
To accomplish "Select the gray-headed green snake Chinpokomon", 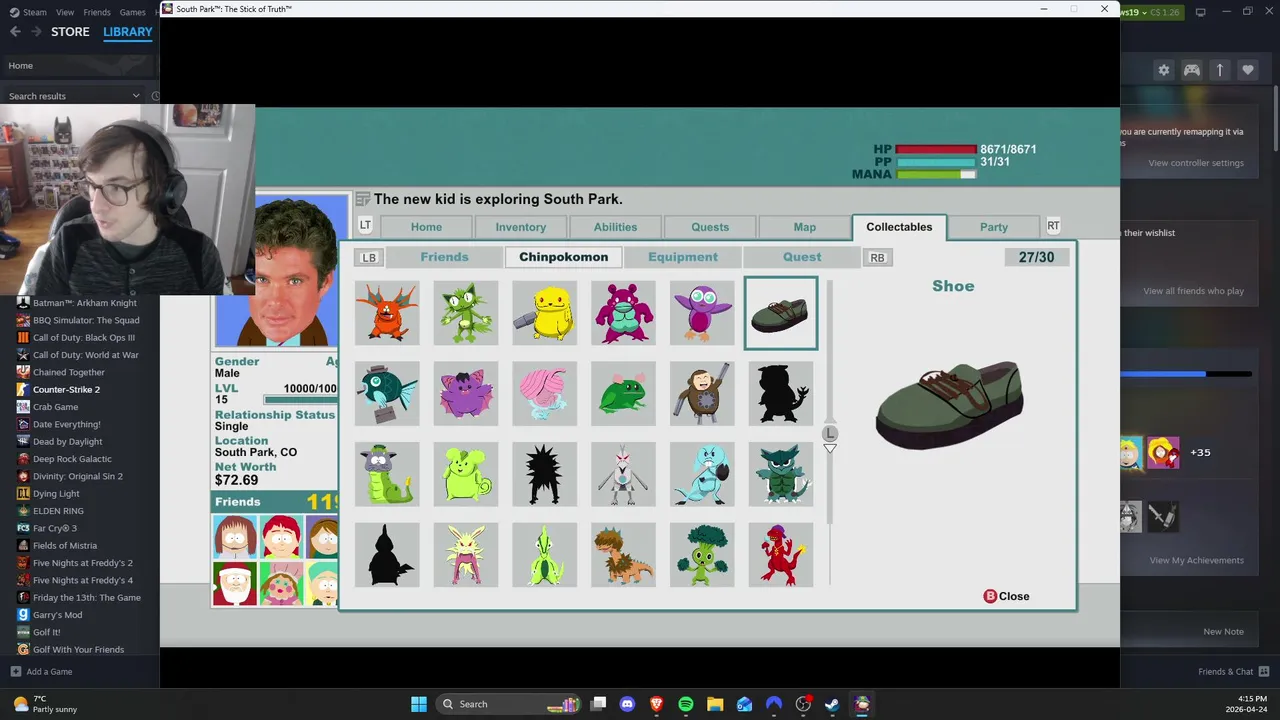I will 387,474.
